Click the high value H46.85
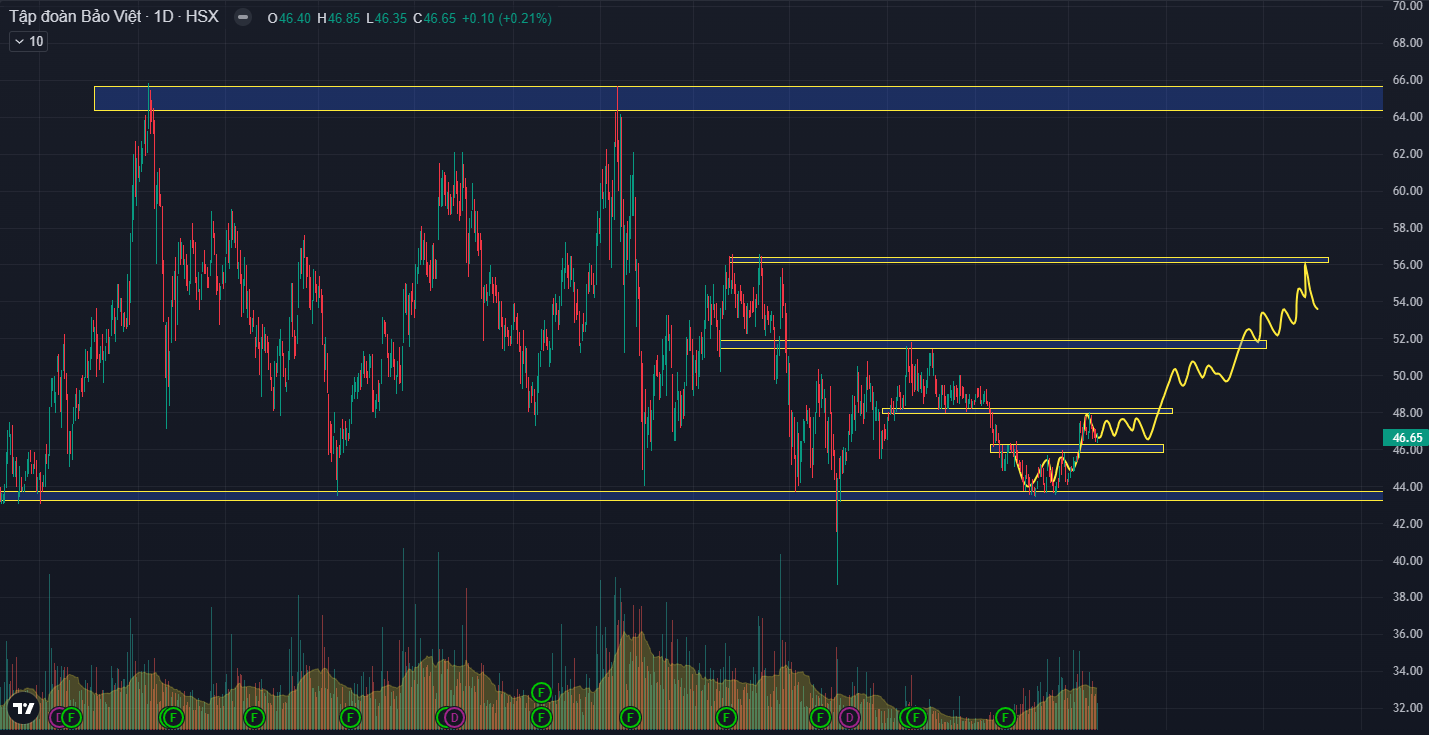 (338, 18)
